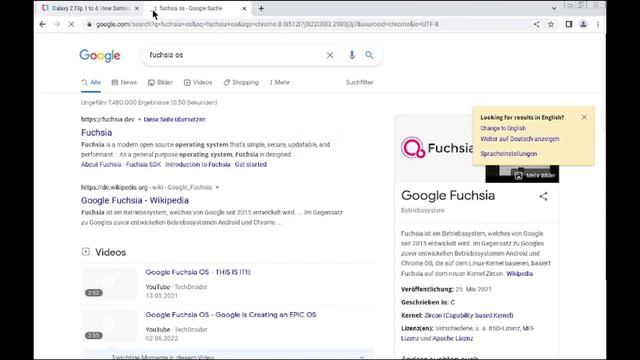
Task: Stop loading the page
Action: click(x=71, y=24)
